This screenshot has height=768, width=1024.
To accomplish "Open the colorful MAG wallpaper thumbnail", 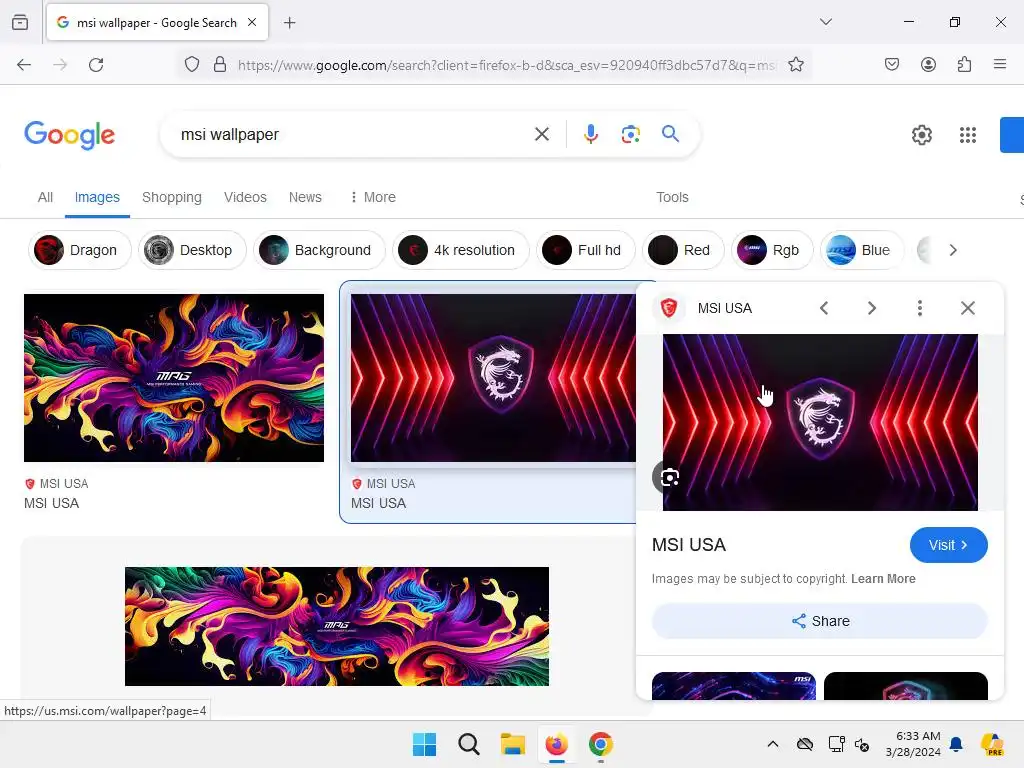I will pos(174,377).
